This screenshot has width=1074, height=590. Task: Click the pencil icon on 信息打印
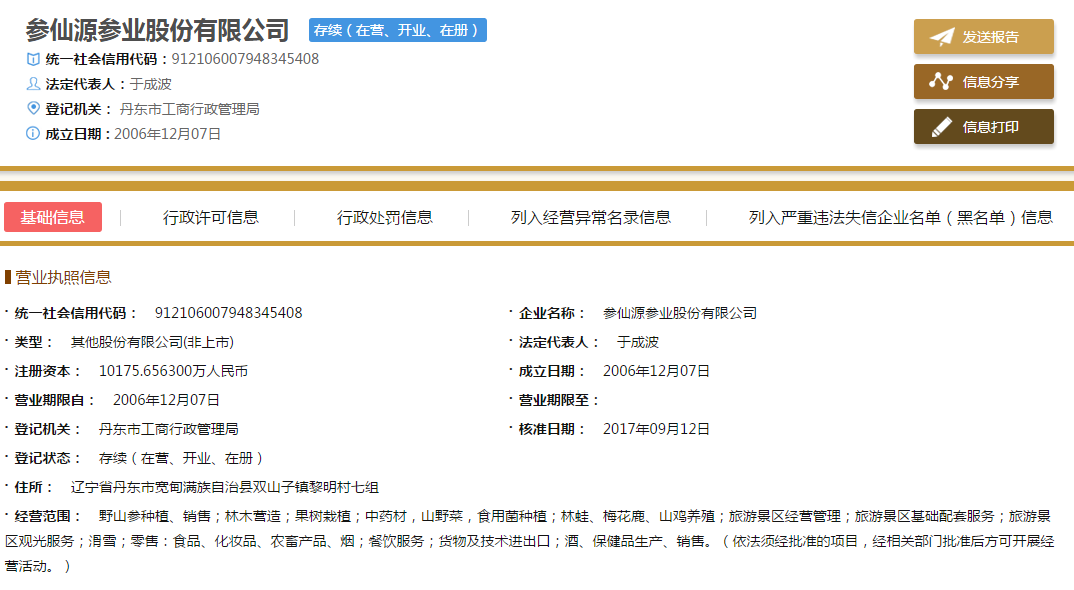click(941, 127)
